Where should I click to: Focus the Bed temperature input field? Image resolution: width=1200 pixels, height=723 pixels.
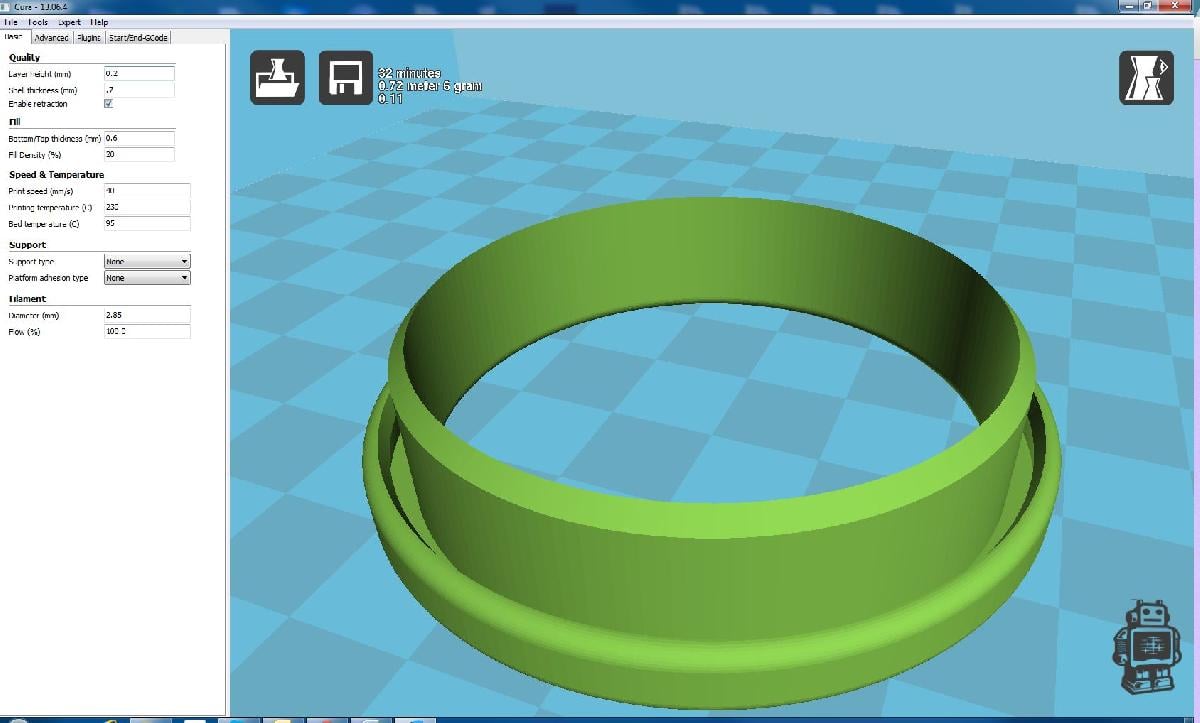tap(146, 224)
